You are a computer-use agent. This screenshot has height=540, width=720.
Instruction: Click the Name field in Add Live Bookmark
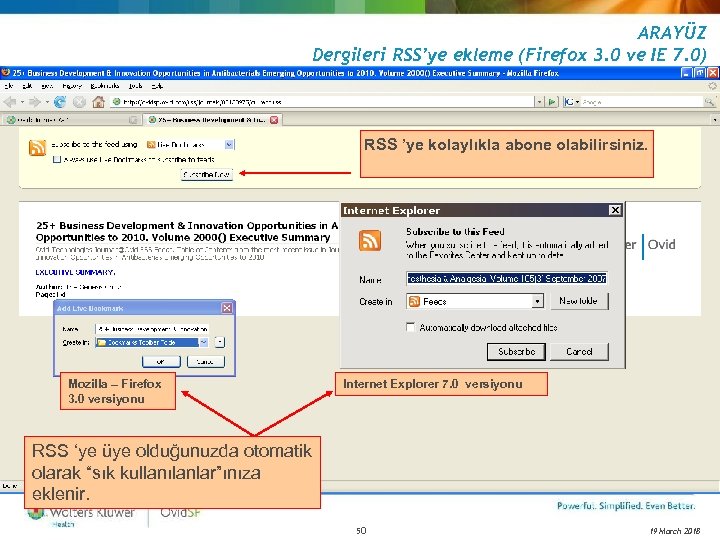(x=152, y=329)
